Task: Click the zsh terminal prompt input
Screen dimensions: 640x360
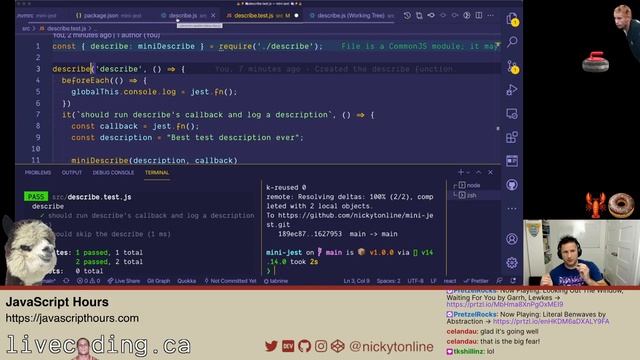Action: tap(276, 271)
